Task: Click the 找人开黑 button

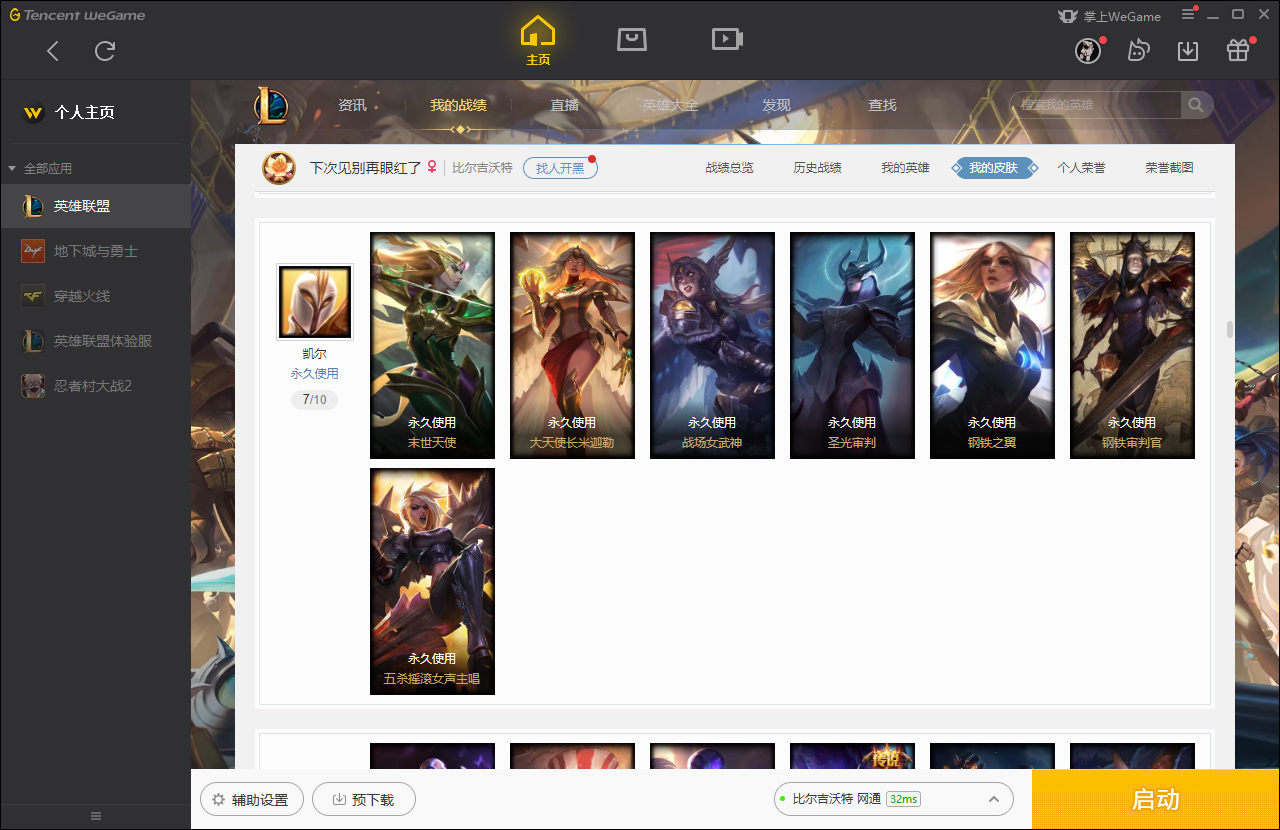Action: [x=560, y=168]
